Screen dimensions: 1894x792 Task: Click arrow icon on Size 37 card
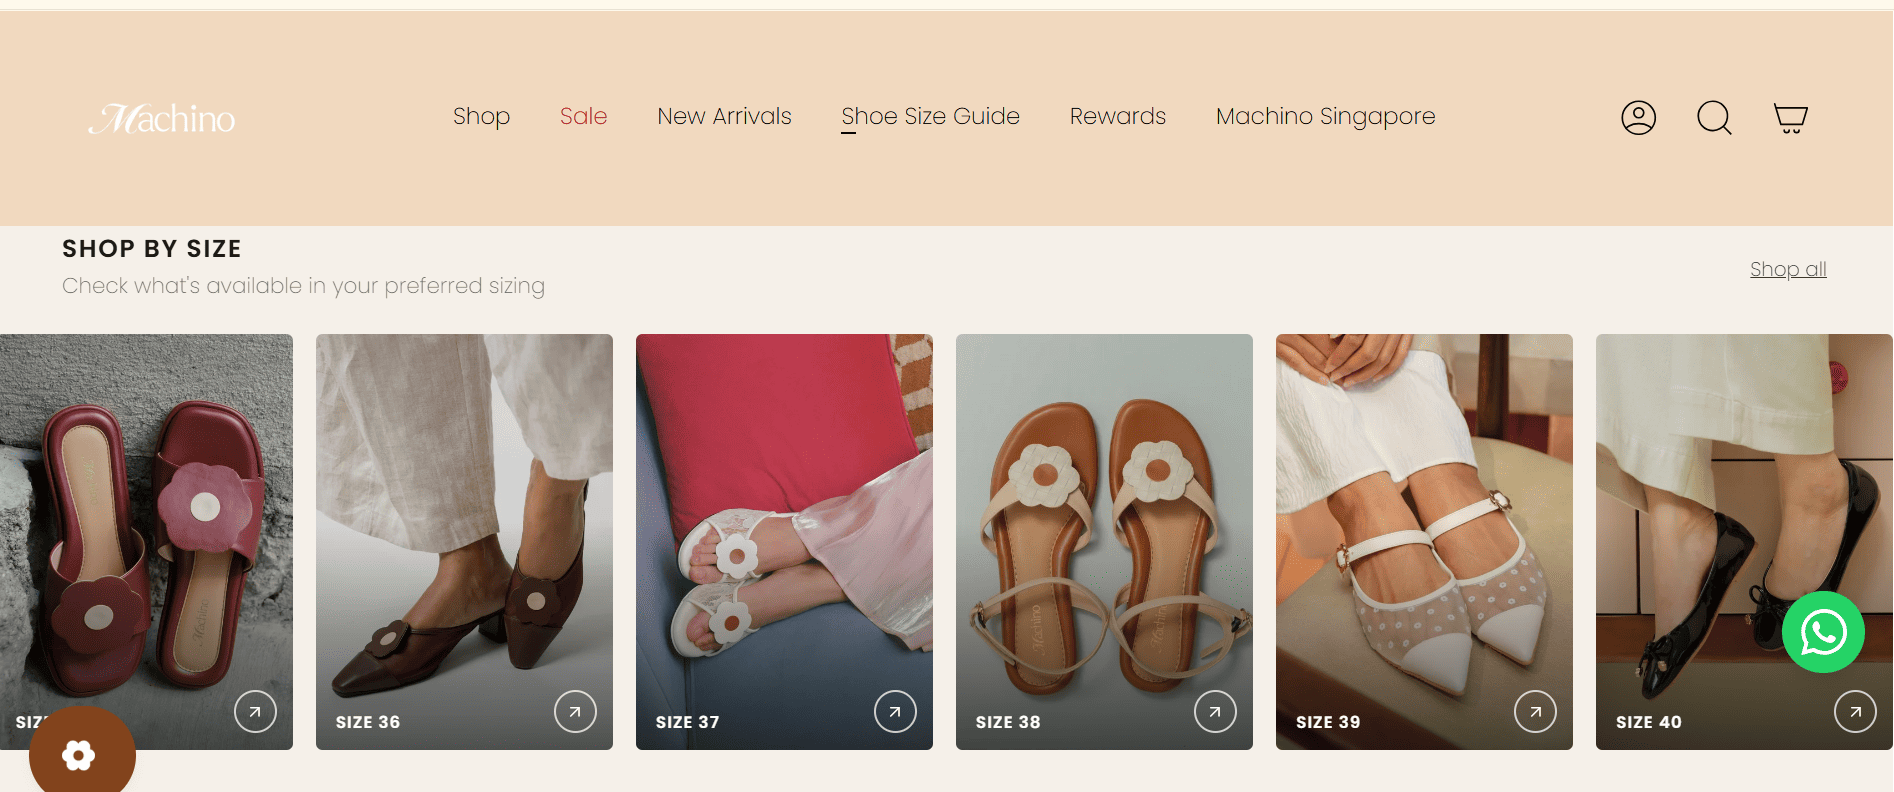click(x=895, y=712)
